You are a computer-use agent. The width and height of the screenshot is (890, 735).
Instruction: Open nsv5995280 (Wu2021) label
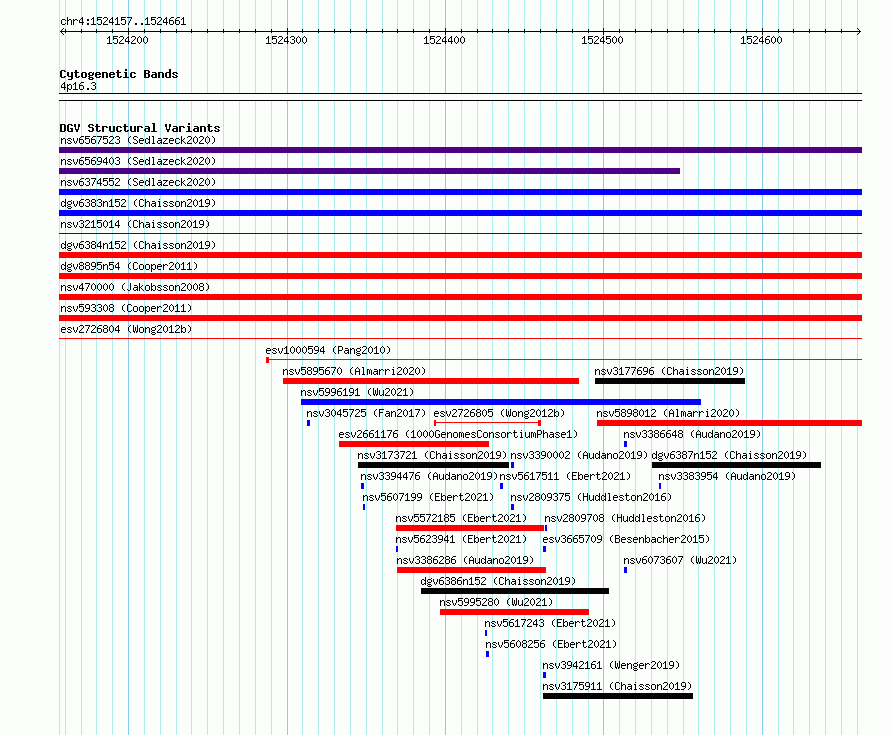(x=496, y=602)
